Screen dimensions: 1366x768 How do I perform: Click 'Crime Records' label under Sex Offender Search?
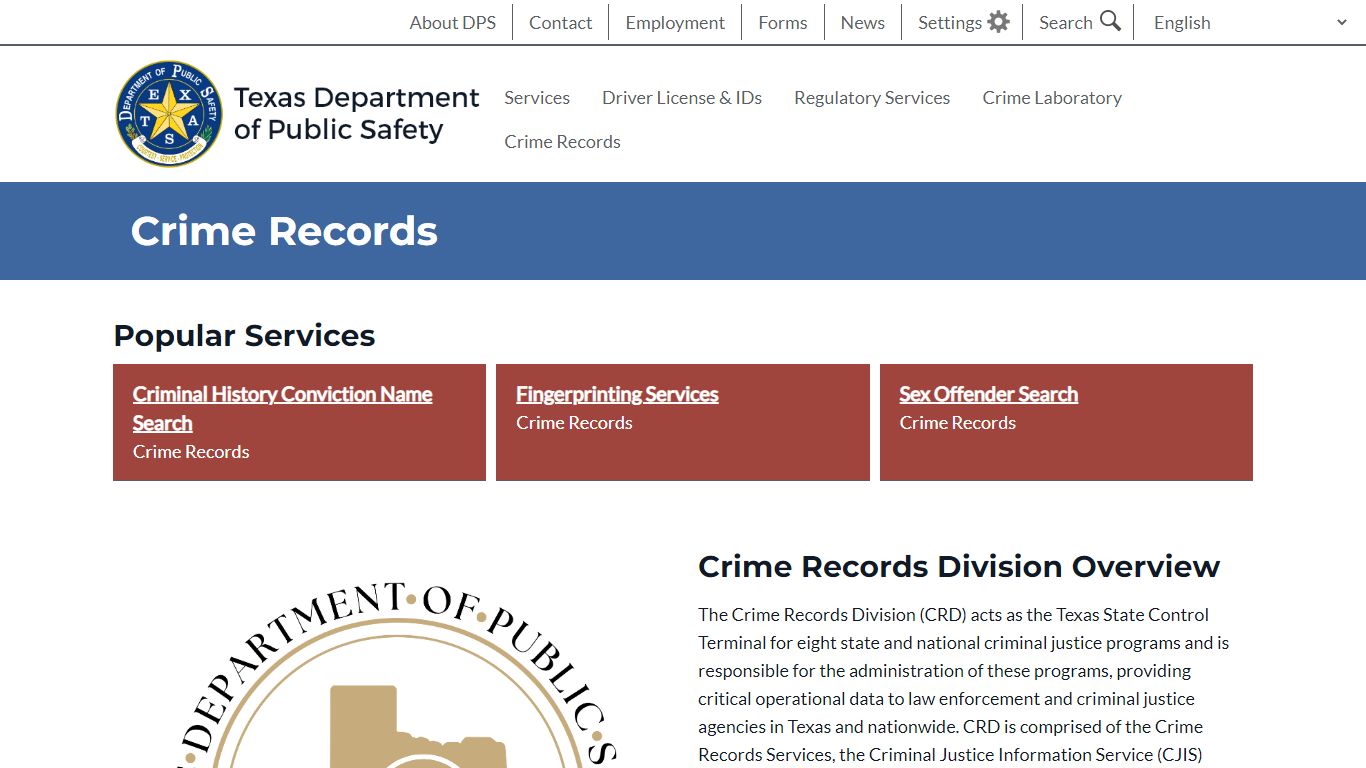957,423
